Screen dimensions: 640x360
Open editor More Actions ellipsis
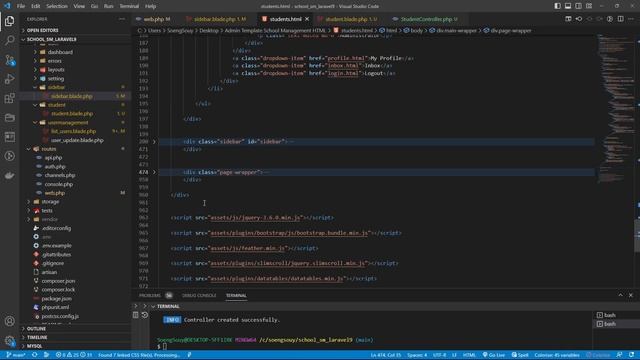click(x=631, y=19)
